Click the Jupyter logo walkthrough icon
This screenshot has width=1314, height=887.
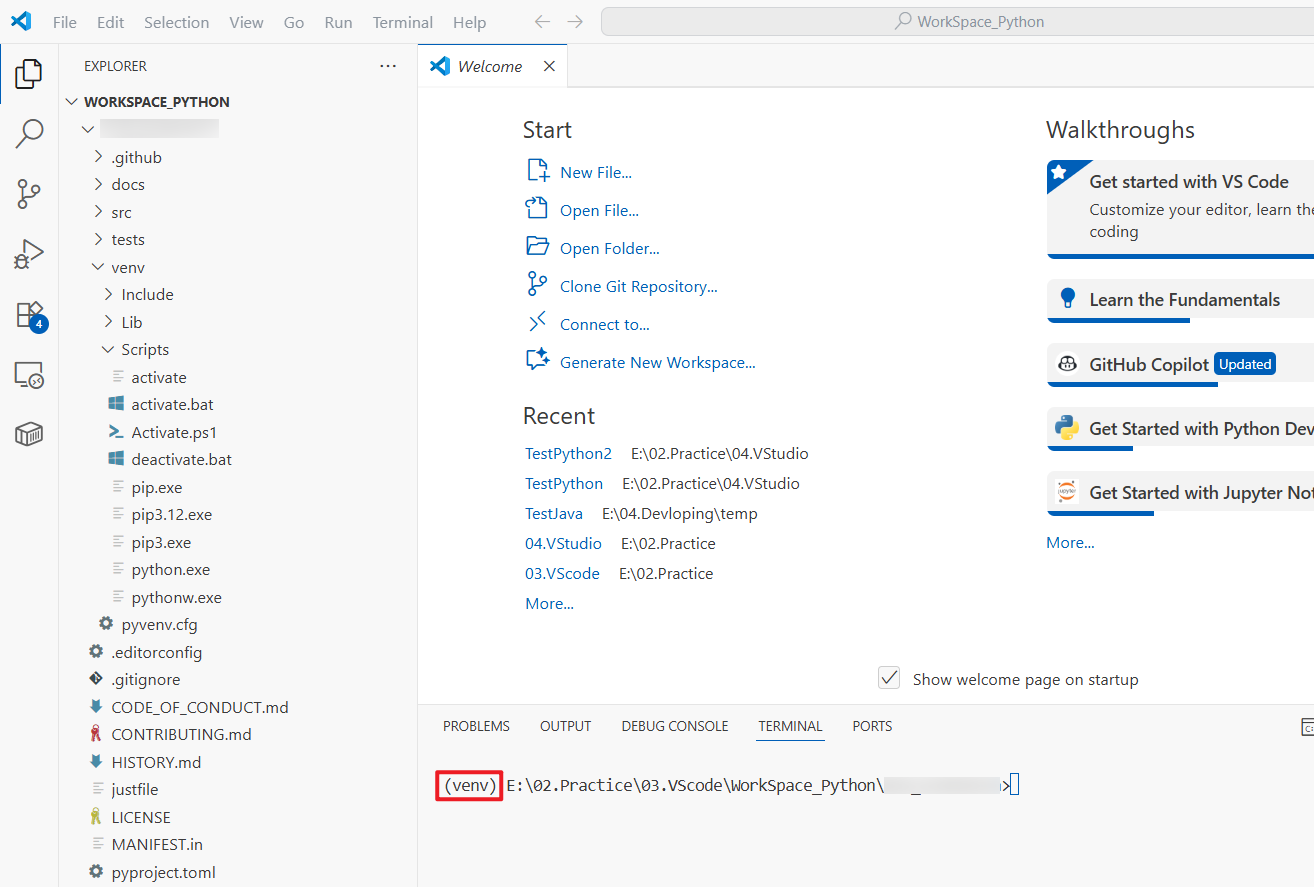[x=1067, y=493]
